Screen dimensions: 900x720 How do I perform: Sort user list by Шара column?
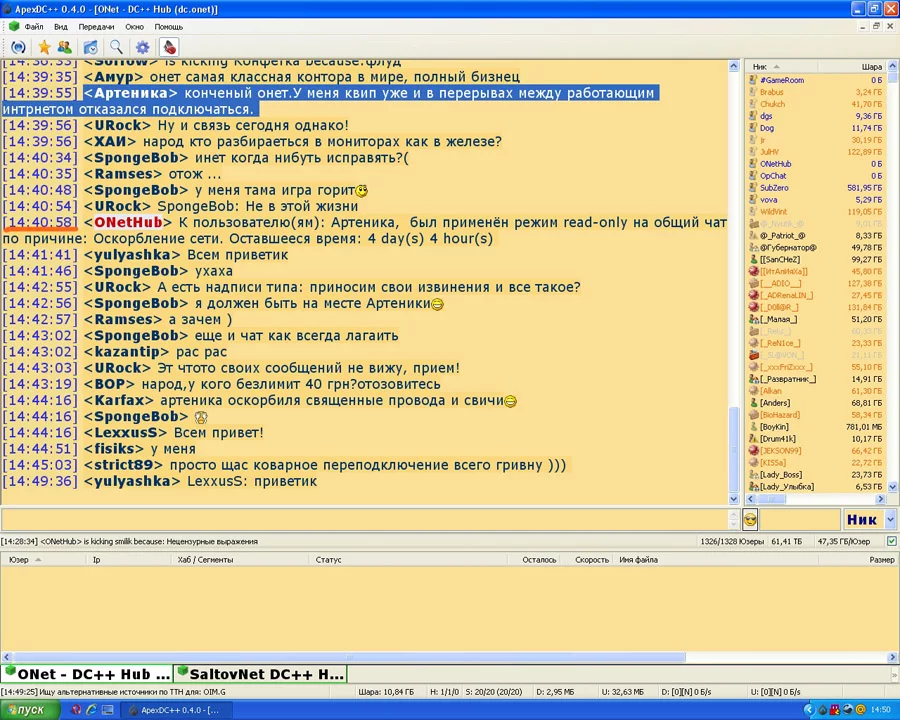(x=871, y=67)
